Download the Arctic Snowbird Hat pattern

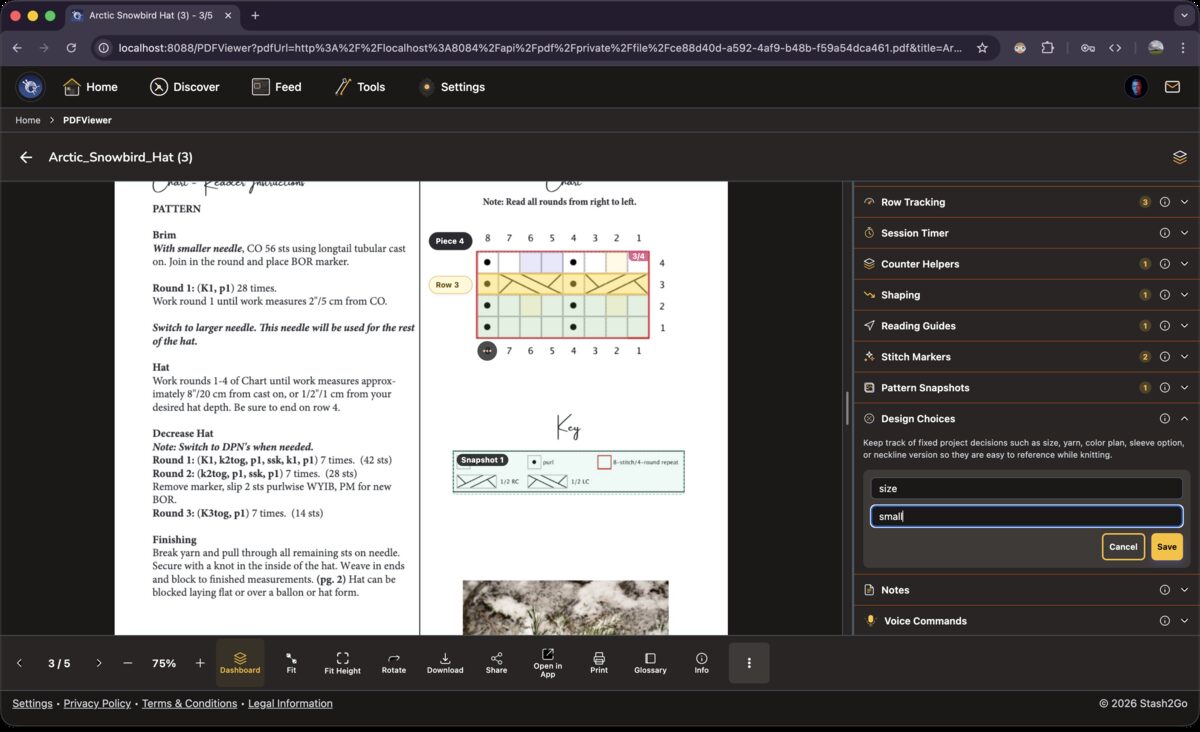pyautogui.click(x=445, y=661)
